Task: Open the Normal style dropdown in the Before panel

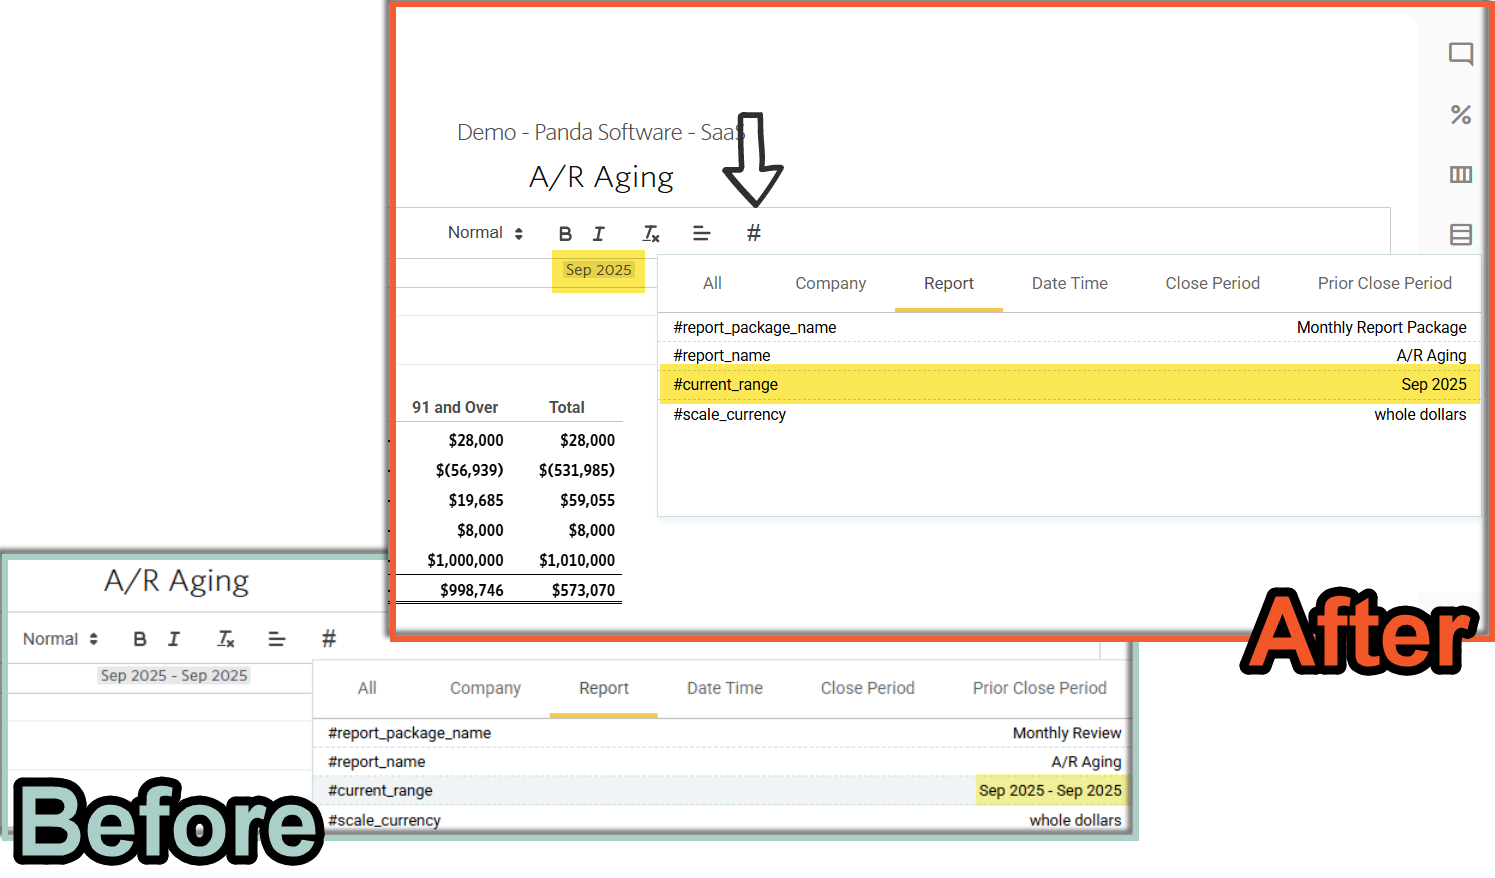Action: point(60,639)
